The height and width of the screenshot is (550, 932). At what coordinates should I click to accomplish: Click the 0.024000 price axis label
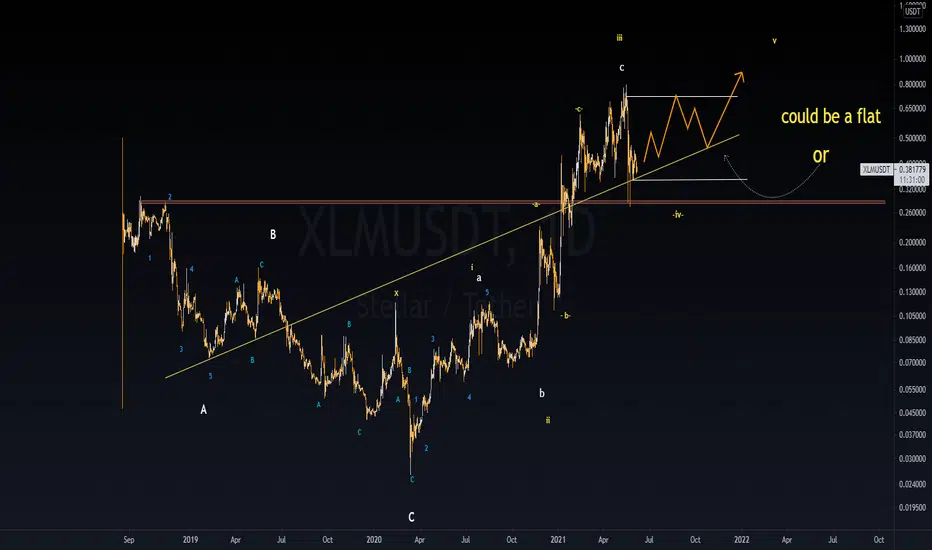tap(912, 484)
